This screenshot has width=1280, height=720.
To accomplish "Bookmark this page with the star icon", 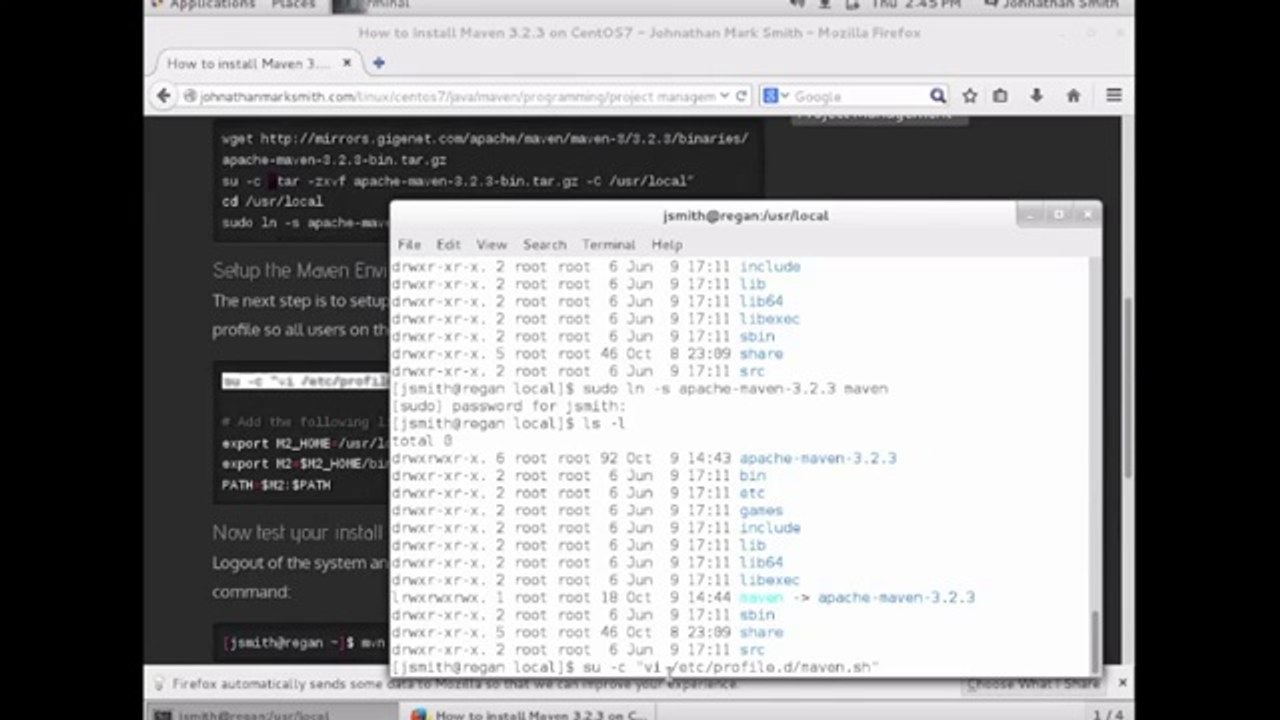I will click(969, 96).
